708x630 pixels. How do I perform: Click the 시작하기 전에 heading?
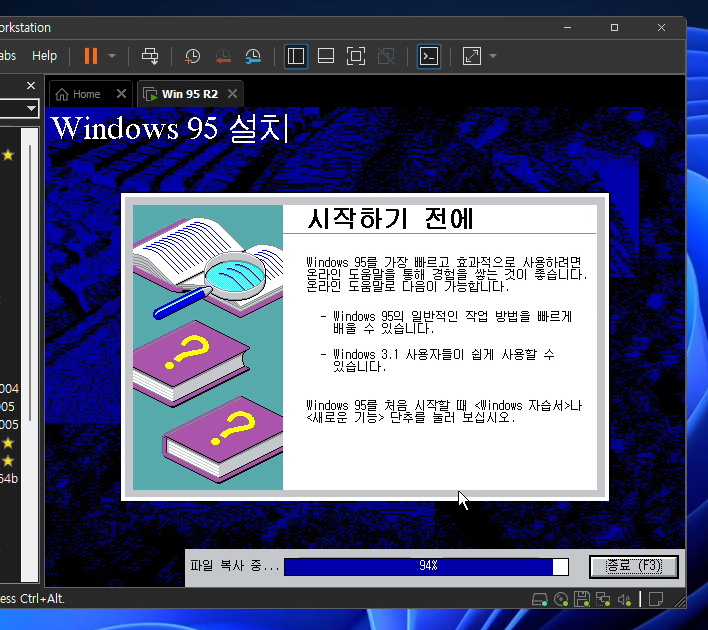[x=389, y=218]
